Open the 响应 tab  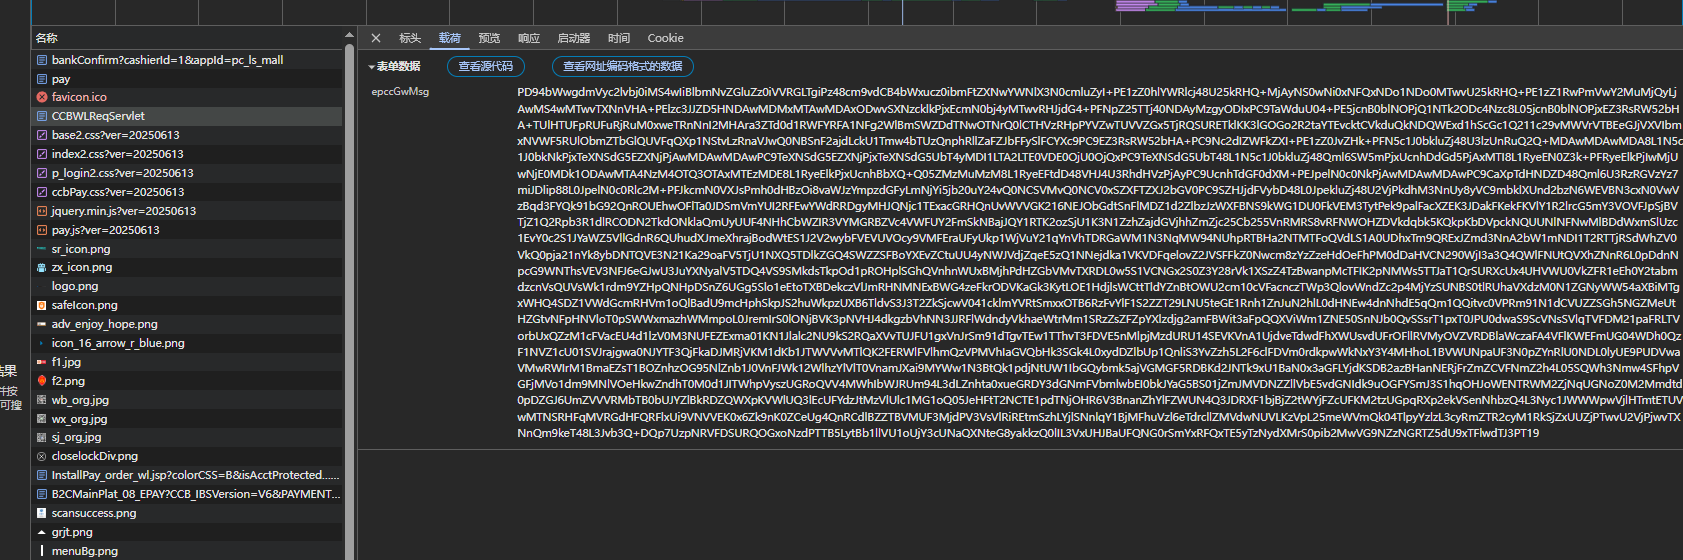pos(529,38)
